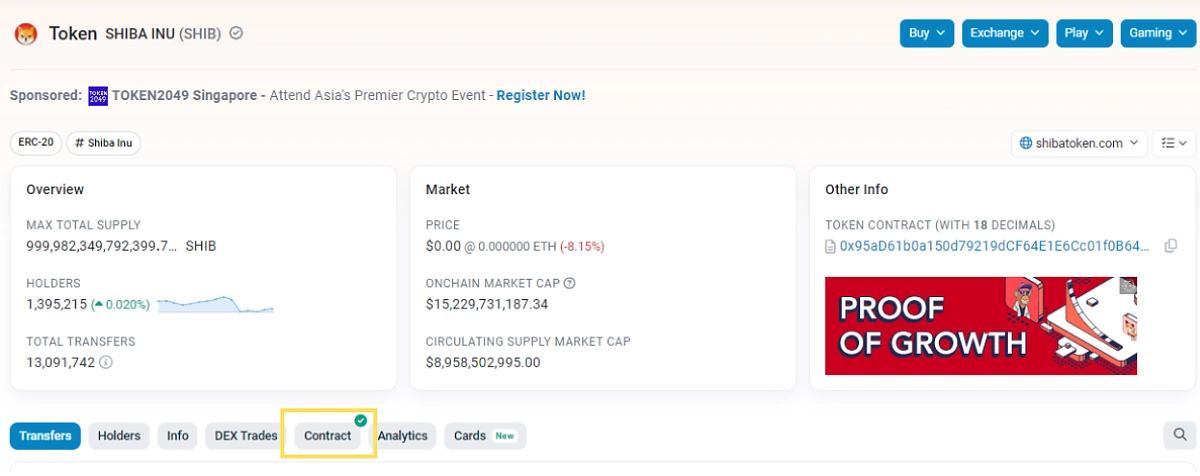Click the total transfers value 13,091,742
1200x476 pixels.
60,362
